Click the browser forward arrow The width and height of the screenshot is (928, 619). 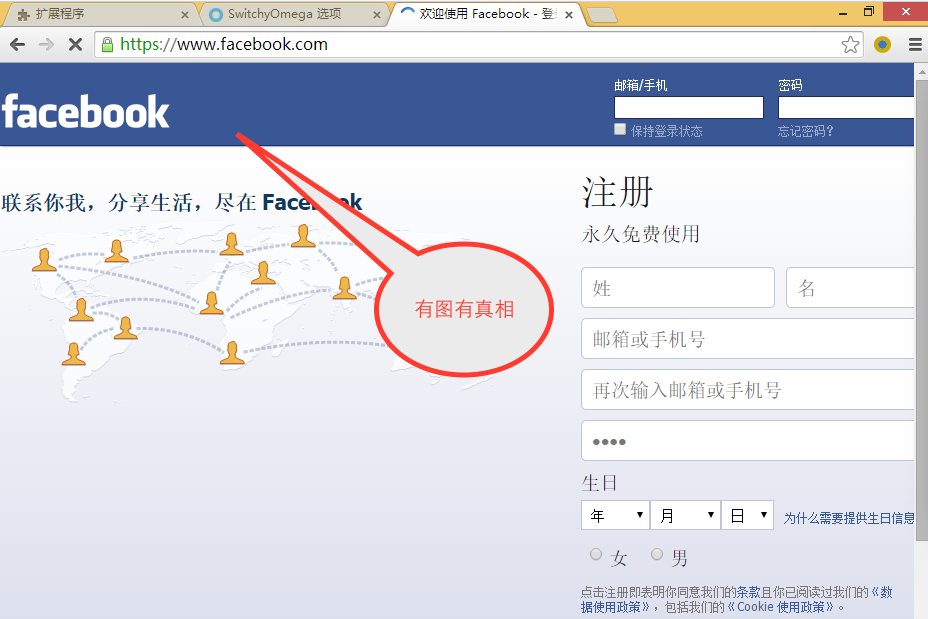(x=46, y=44)
